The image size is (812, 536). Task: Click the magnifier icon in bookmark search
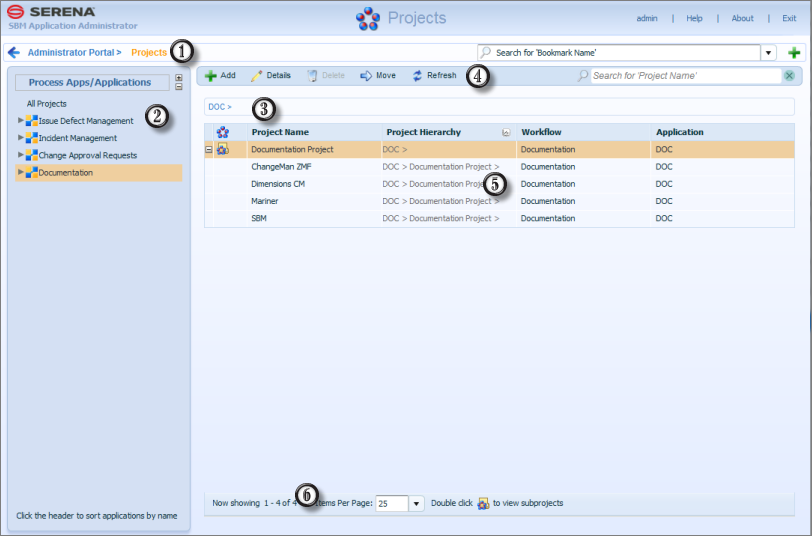[x=485, y=52]
